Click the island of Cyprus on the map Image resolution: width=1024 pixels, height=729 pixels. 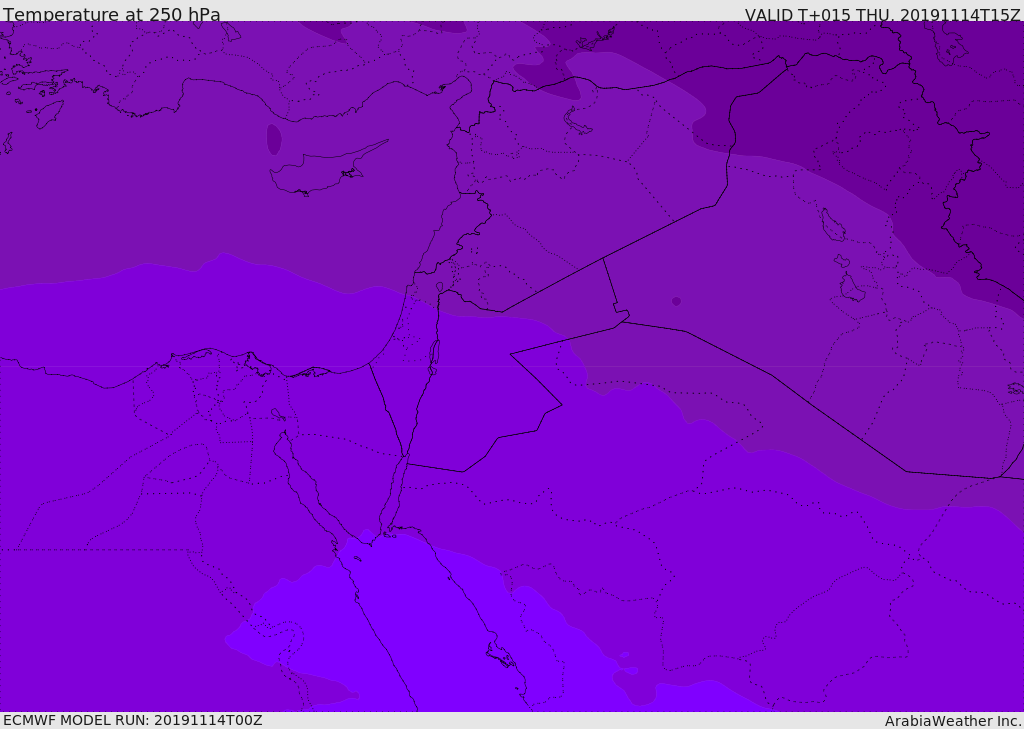coord(323,171)
